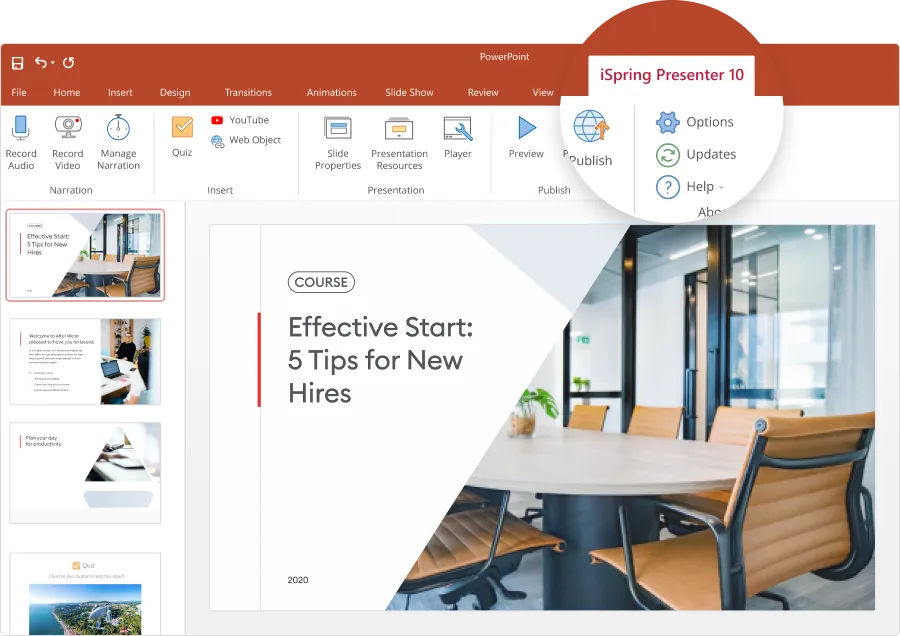
Task: Click the Save icon
Action: click(16, 62)
